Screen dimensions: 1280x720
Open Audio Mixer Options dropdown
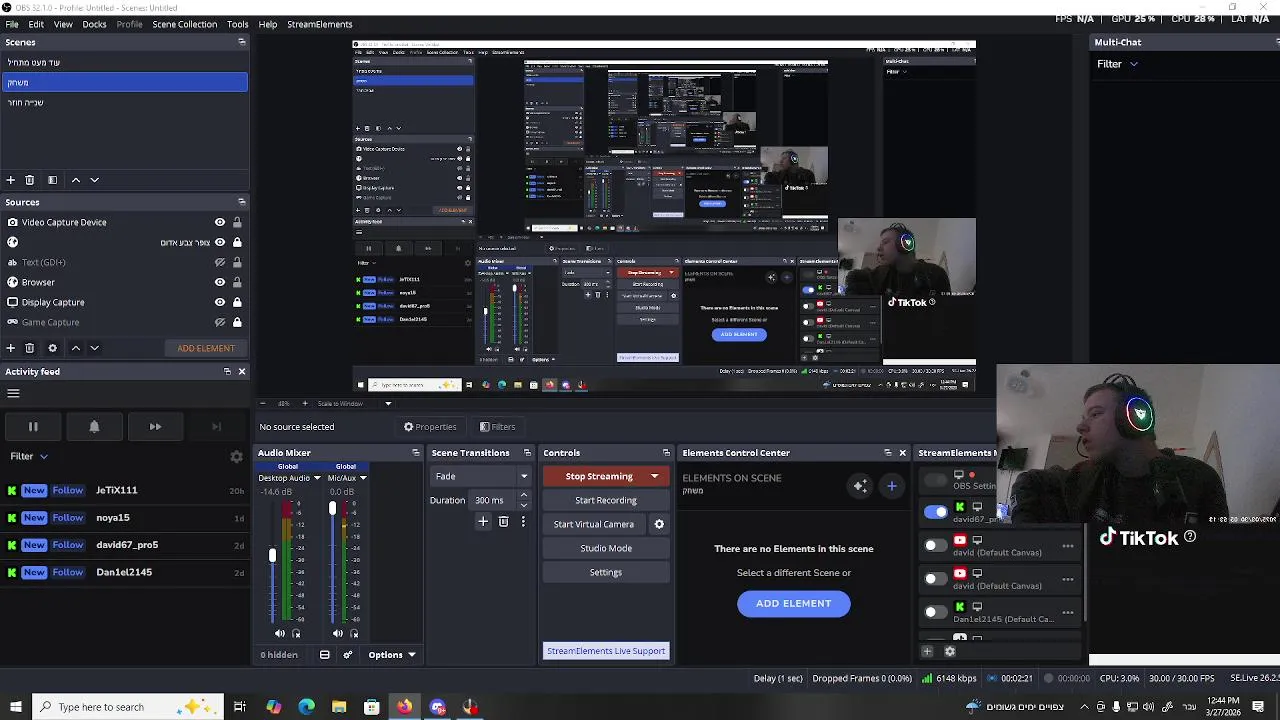391,655
